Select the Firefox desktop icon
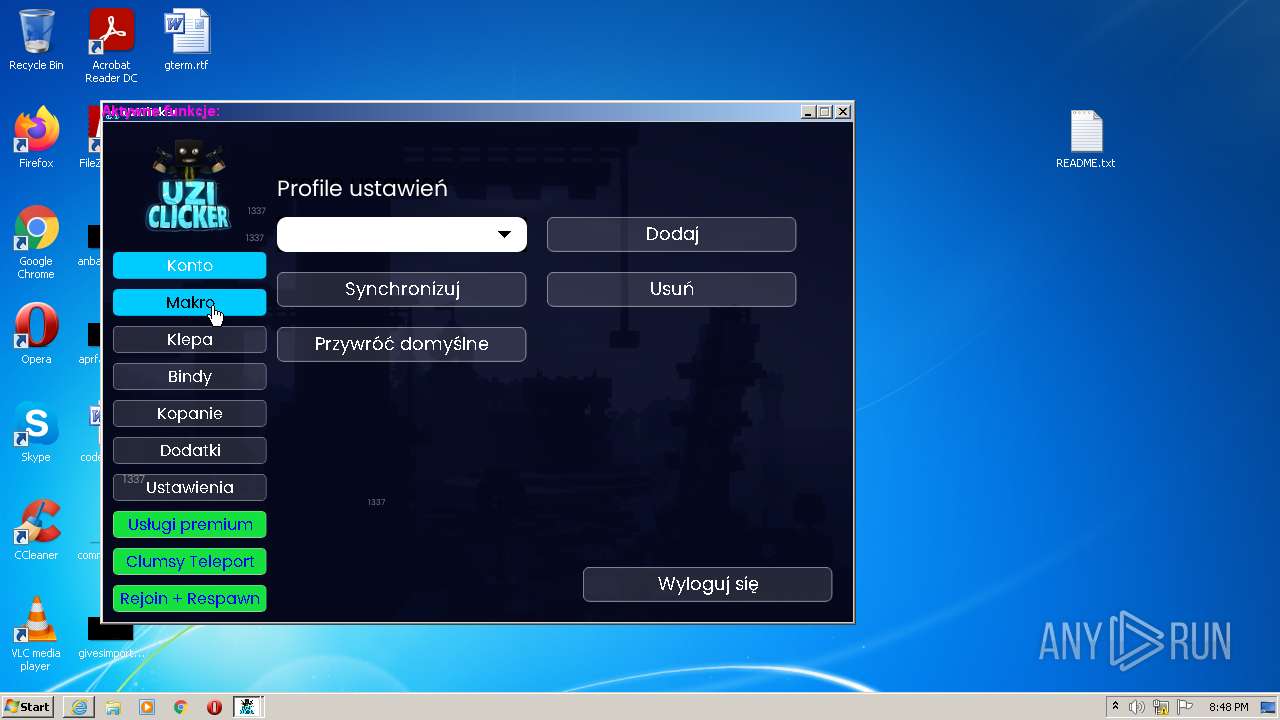 pyautogui.click(x=36, y=138)
